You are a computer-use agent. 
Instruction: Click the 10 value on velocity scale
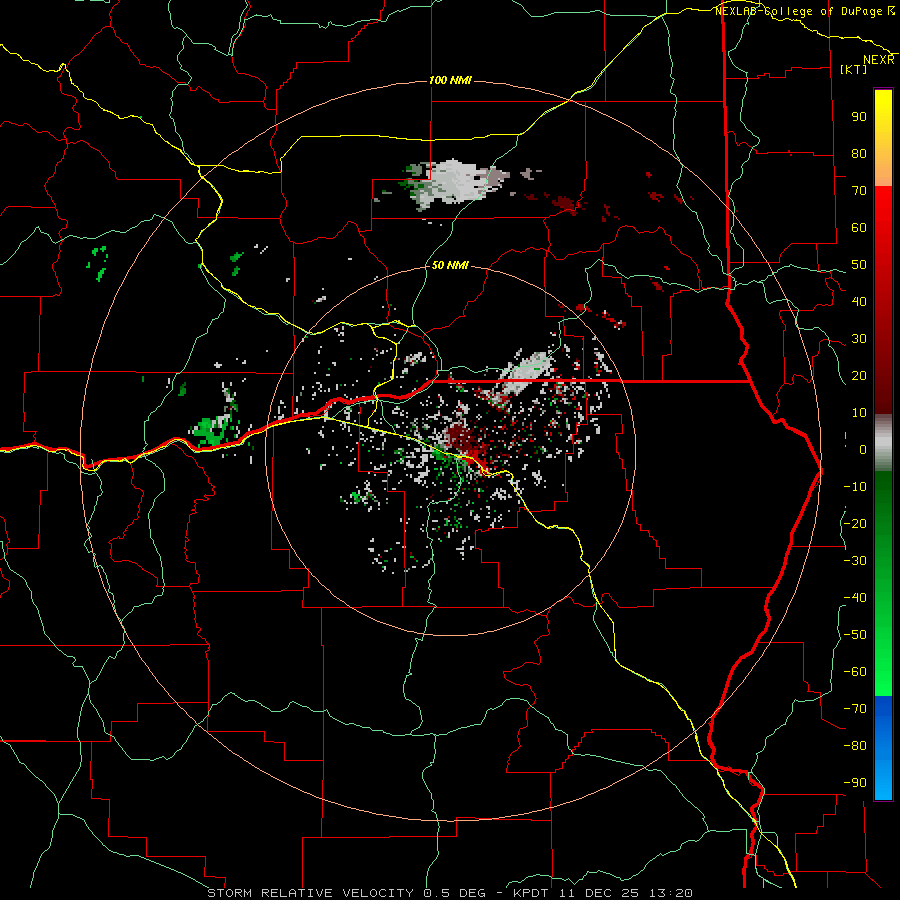859,413
